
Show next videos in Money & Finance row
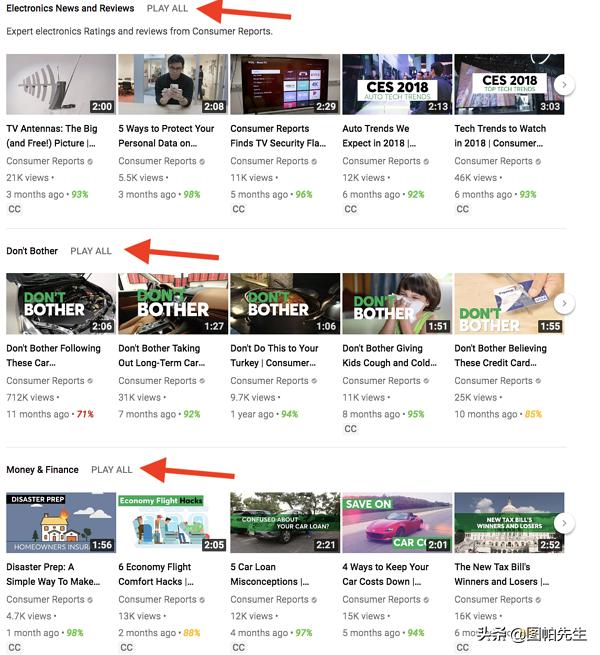564,523
